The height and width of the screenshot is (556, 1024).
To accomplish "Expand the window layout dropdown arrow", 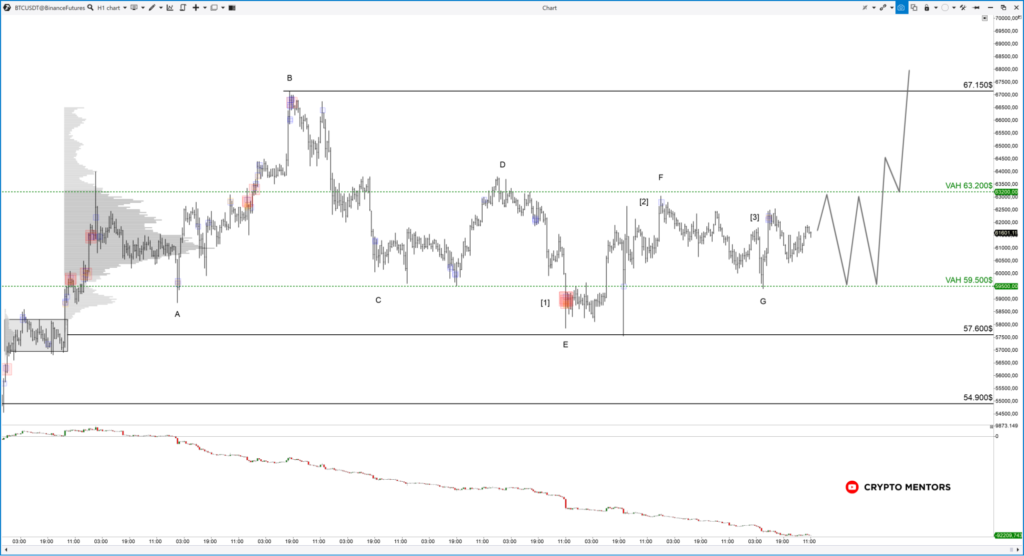I will (225, 7).
